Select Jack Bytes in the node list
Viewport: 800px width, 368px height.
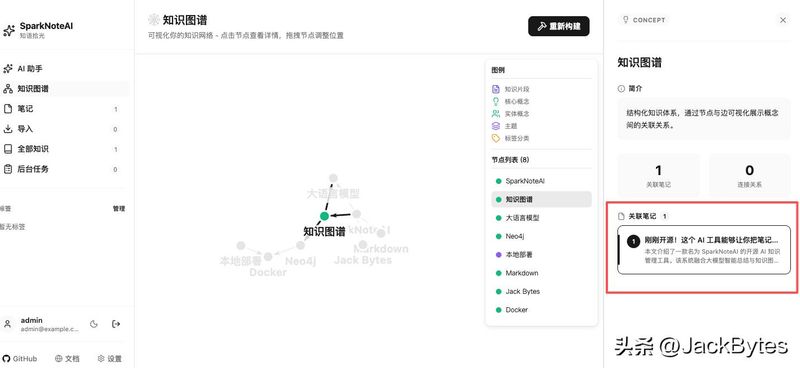point(541,291)
